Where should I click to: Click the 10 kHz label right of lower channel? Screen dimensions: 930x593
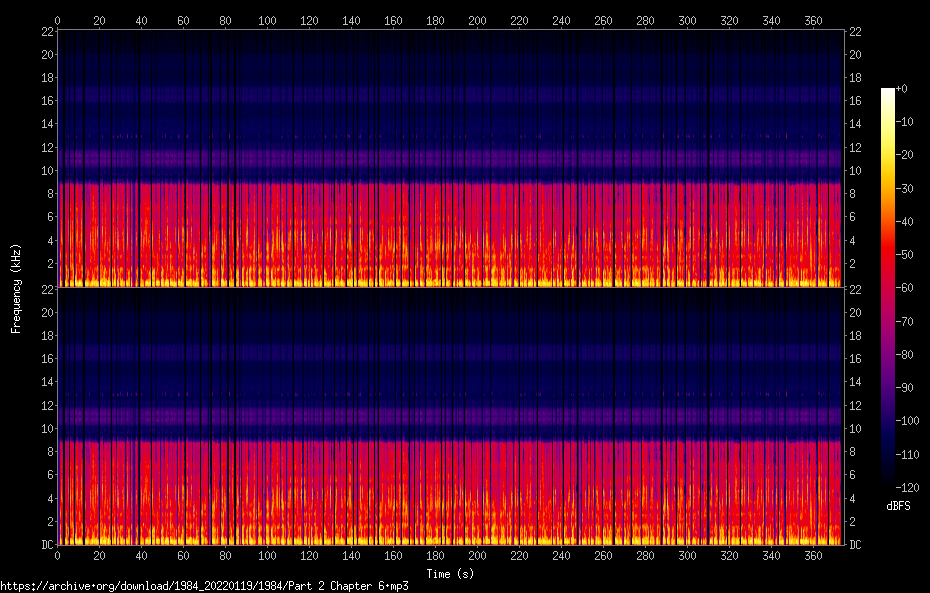coord(855,429)
